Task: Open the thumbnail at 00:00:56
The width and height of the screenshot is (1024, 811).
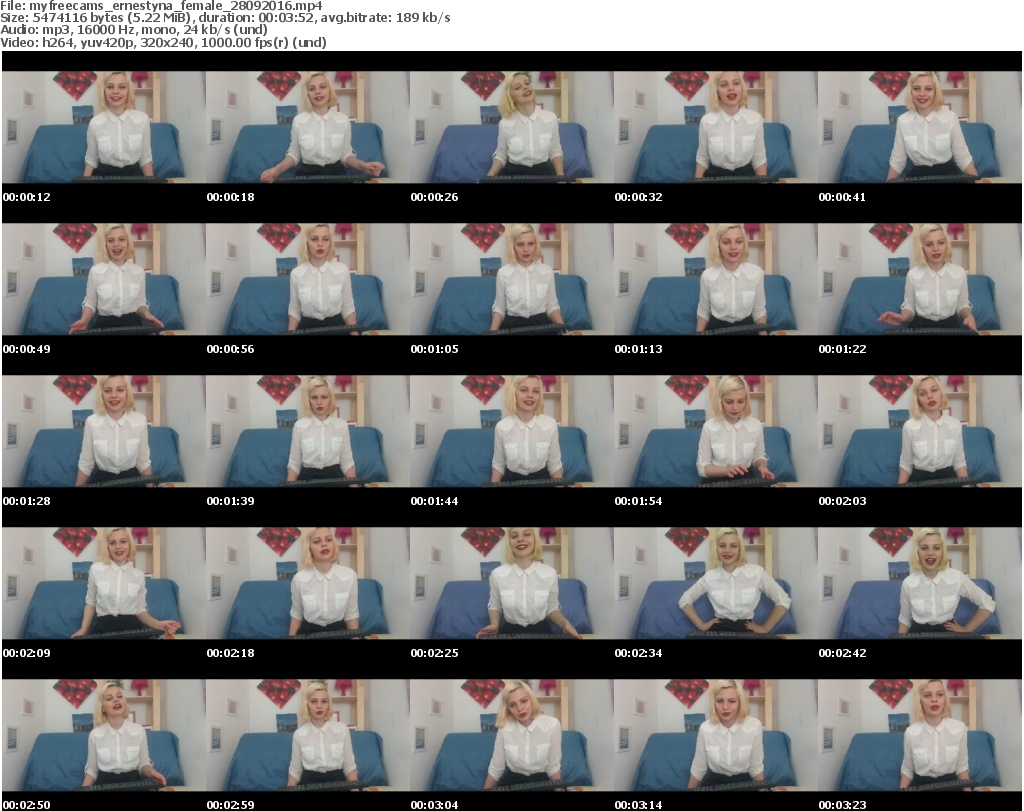Action: (308, 279)
